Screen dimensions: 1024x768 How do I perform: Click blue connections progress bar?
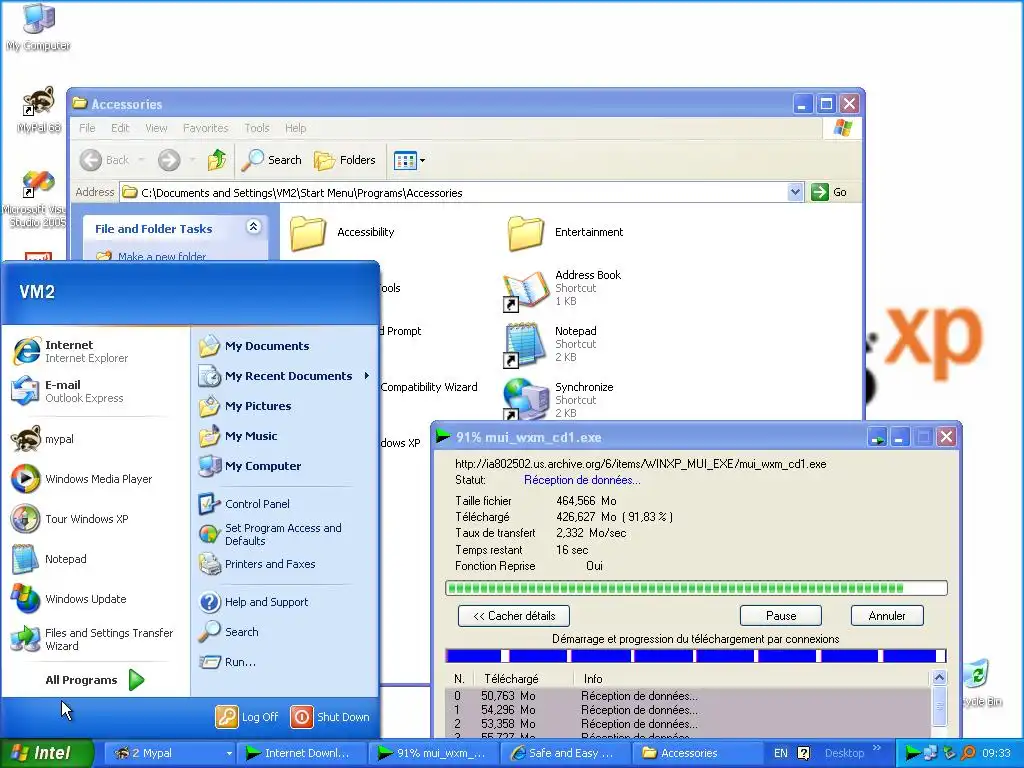click(696, 656)
